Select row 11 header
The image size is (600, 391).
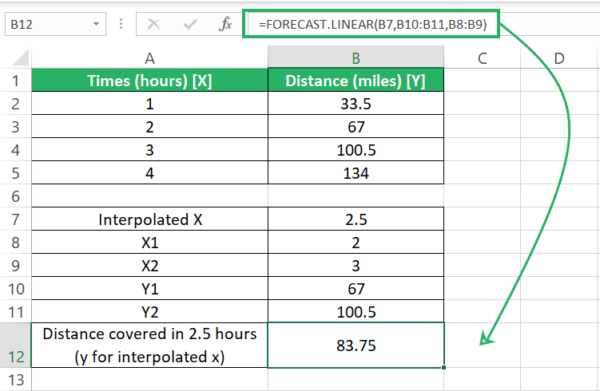15,312
